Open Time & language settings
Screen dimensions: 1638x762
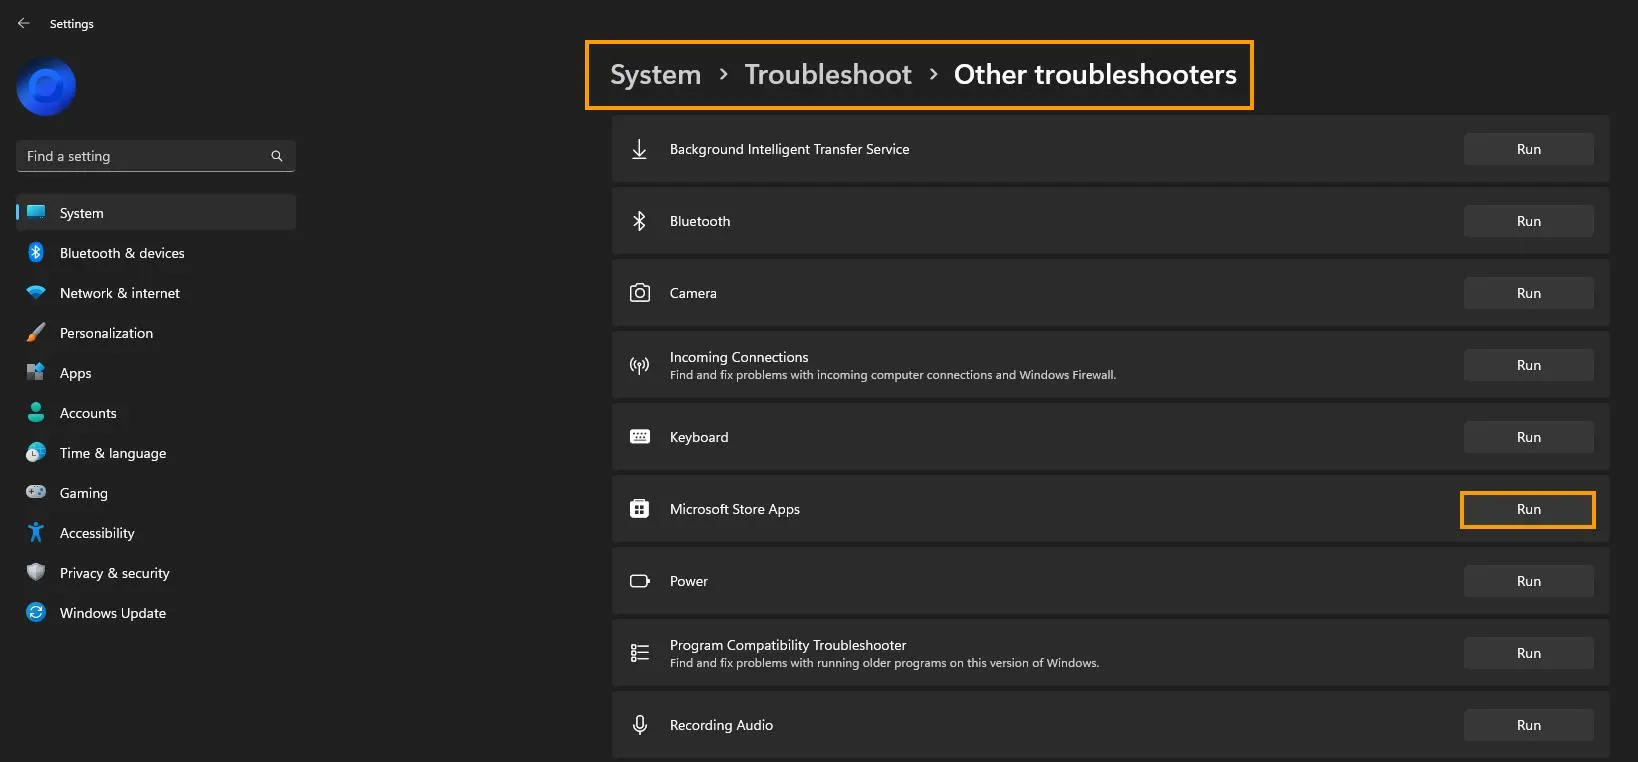click(x=156, y=452)
